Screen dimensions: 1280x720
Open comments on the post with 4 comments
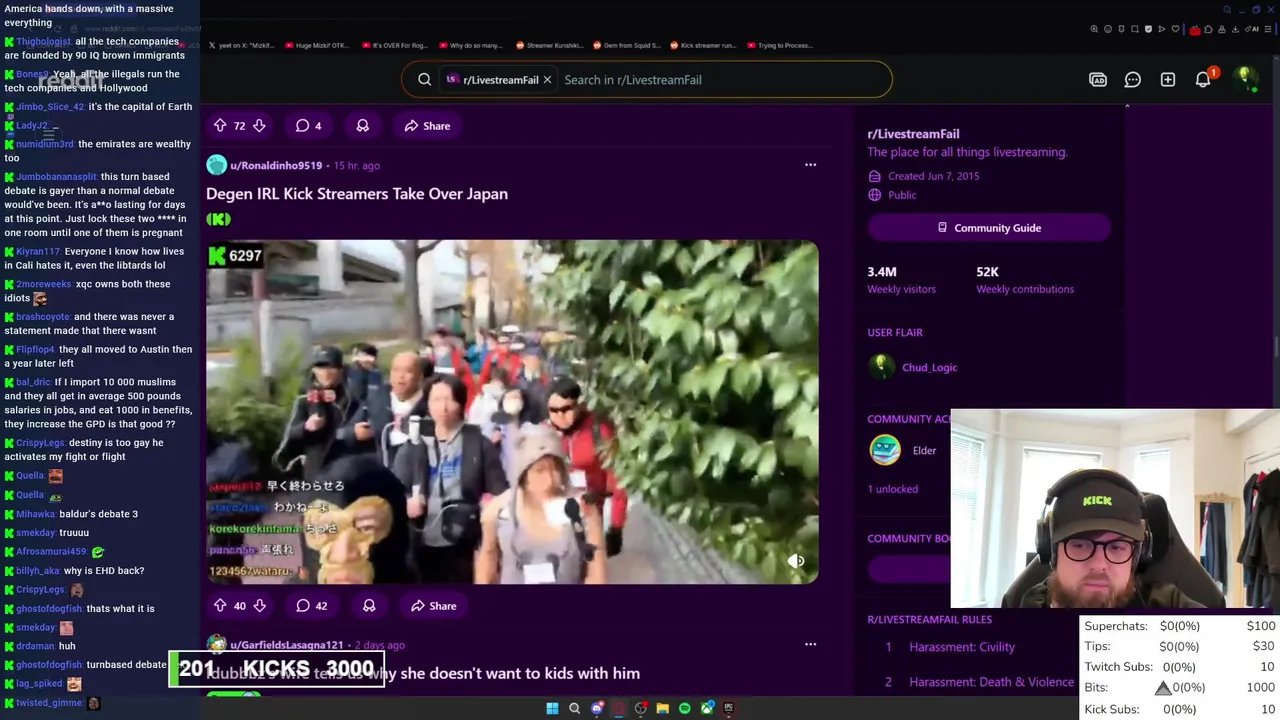coord(309,126)
